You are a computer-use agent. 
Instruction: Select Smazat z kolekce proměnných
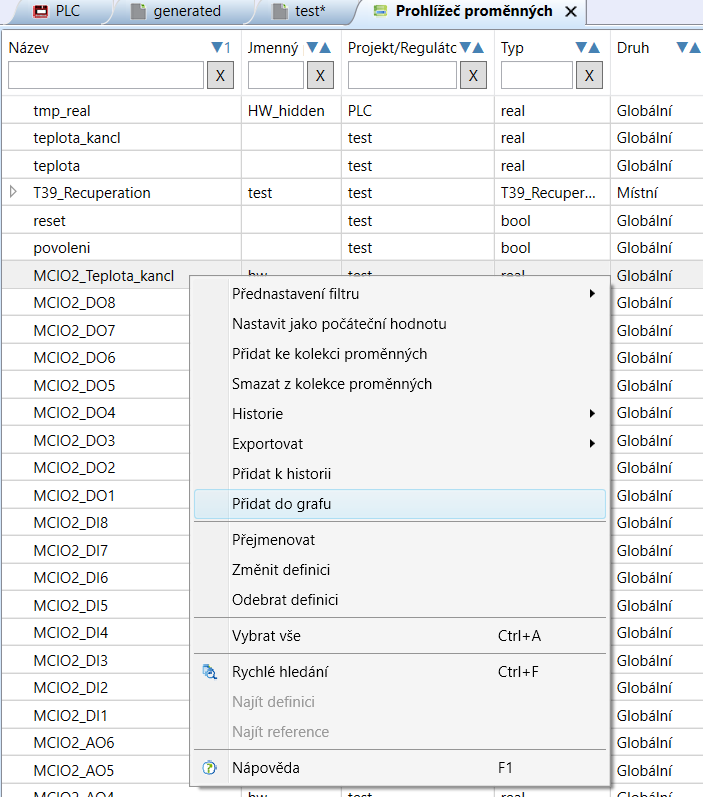pyautogui.click(x=400, y=384)
